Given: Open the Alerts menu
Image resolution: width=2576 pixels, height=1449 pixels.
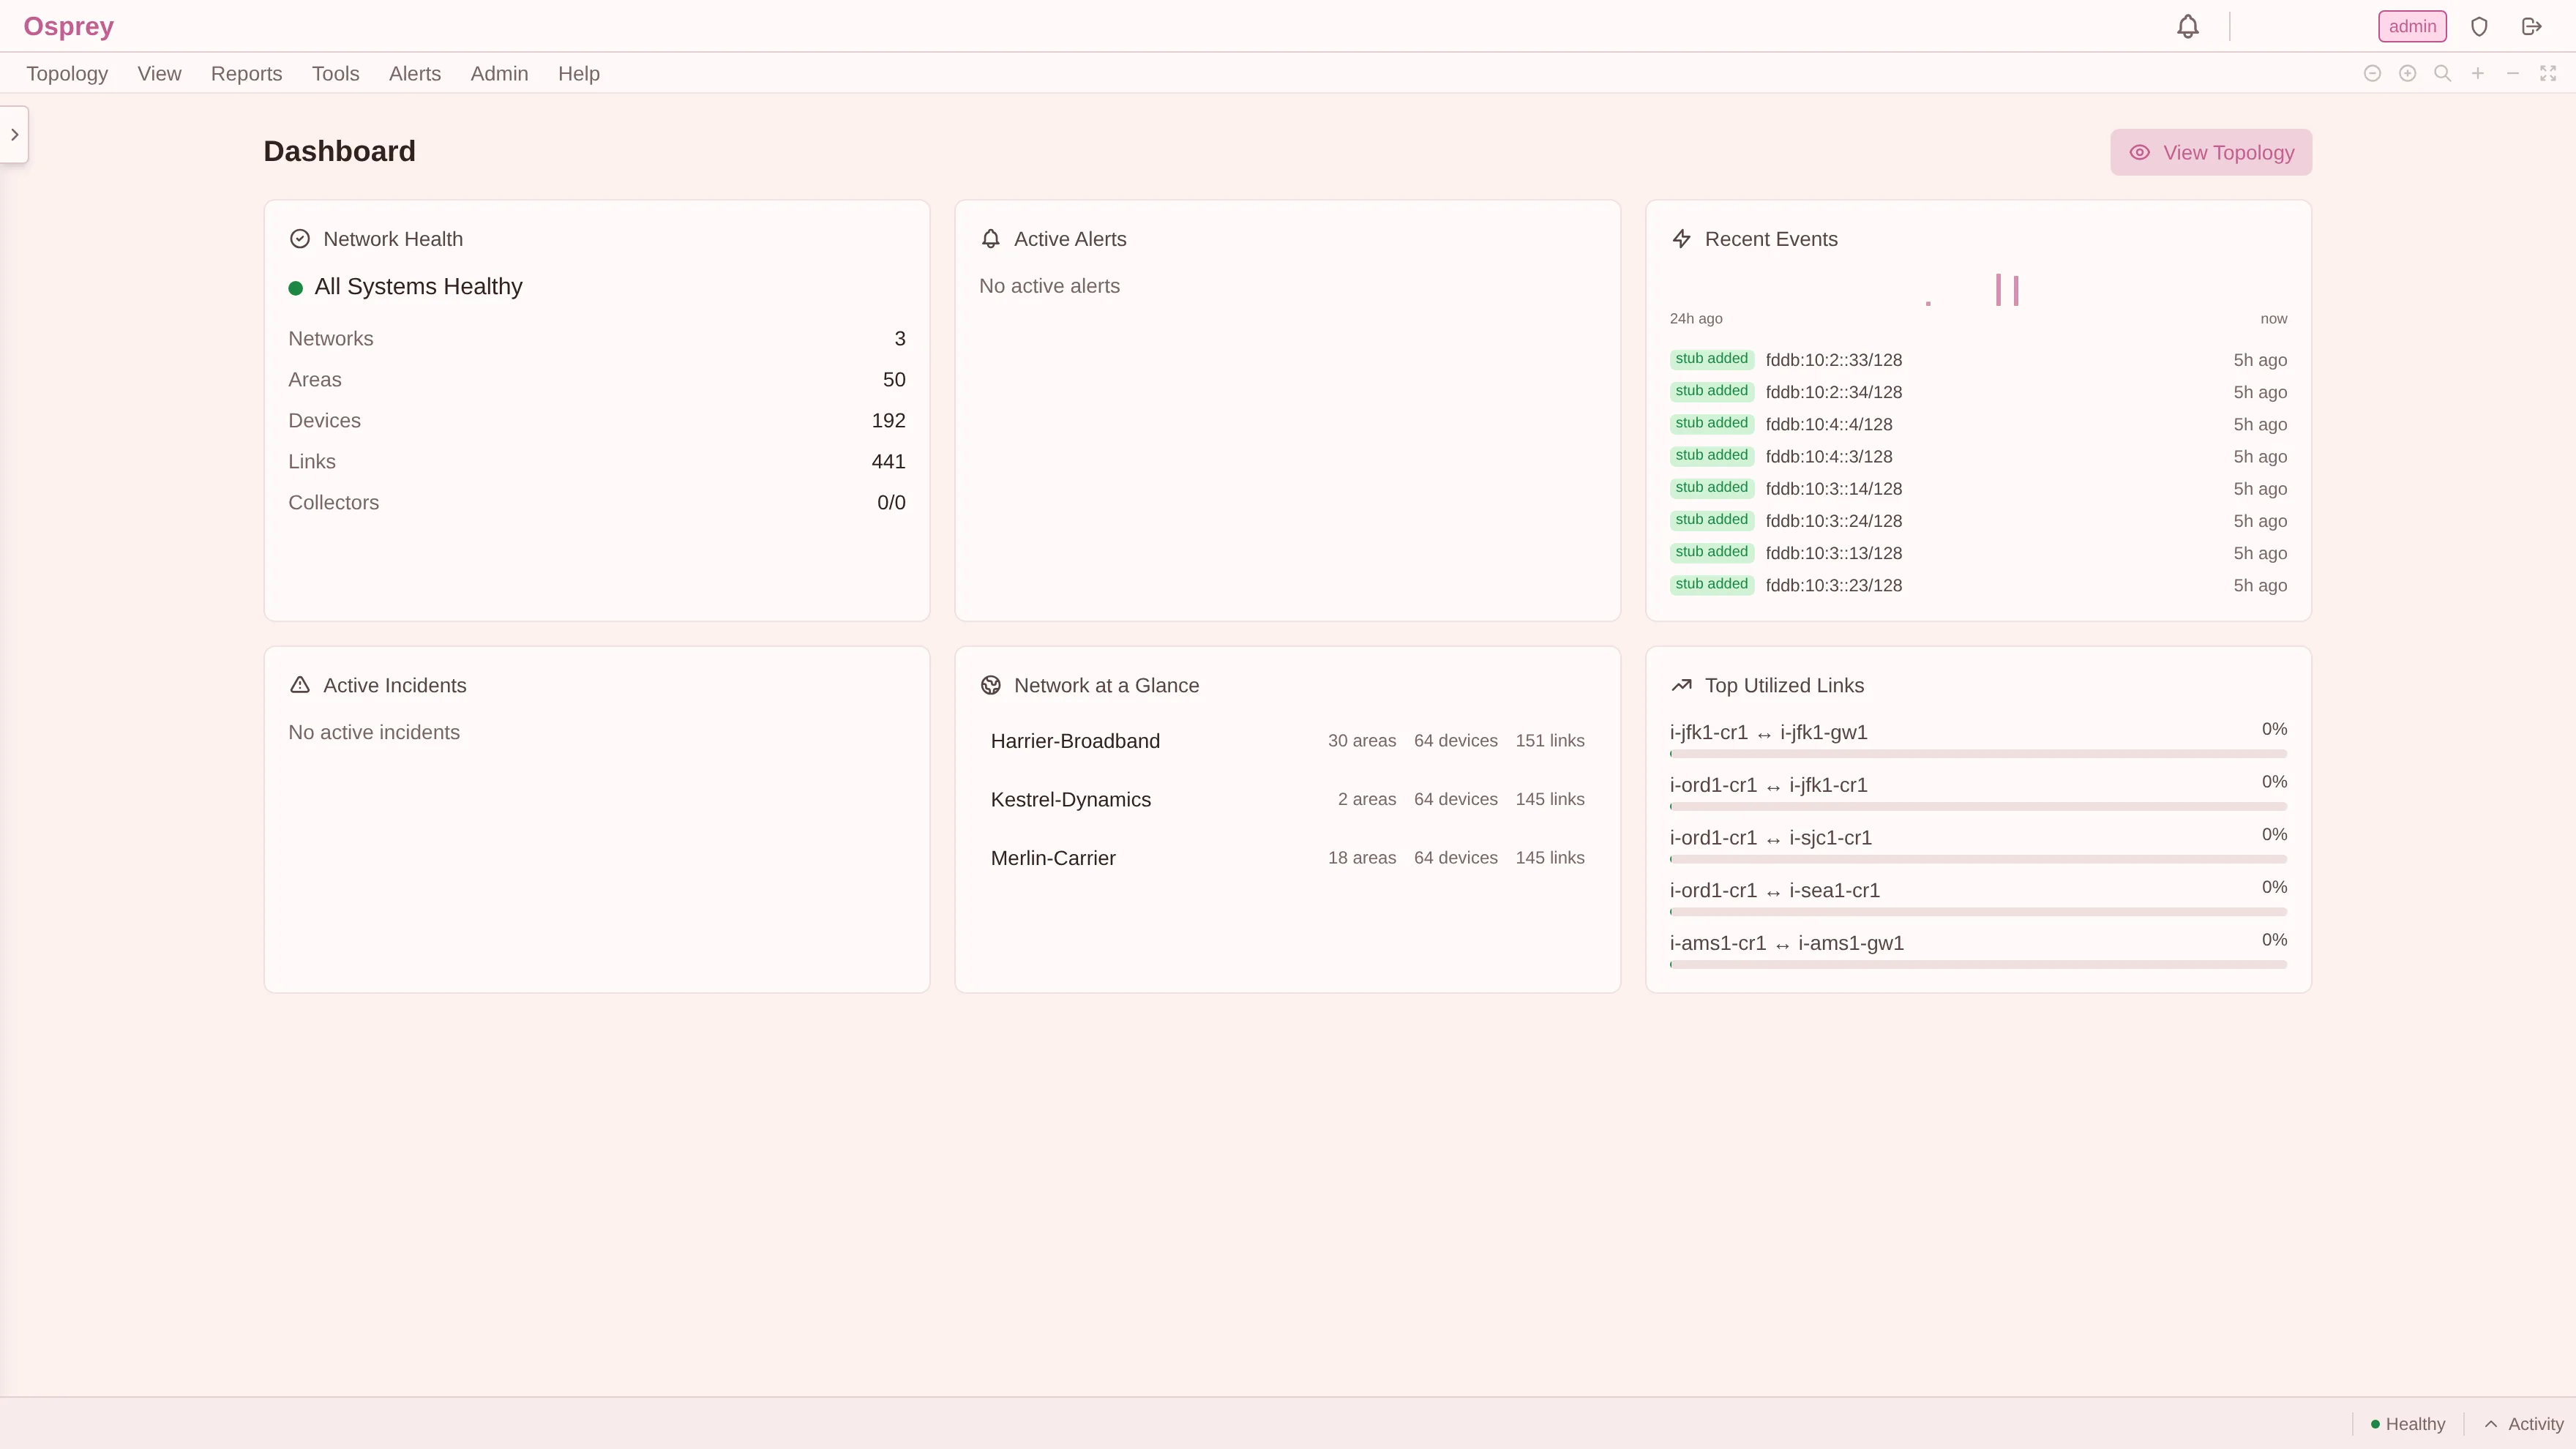Looking at the screenshot, I should coord(415,74).
